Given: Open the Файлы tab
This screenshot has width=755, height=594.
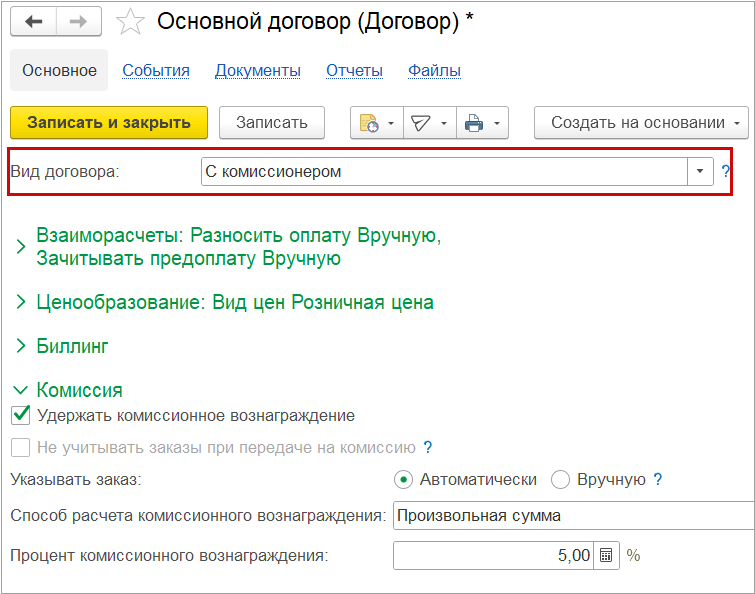Looking at the screenshot, I should click(x=434, y=70).
